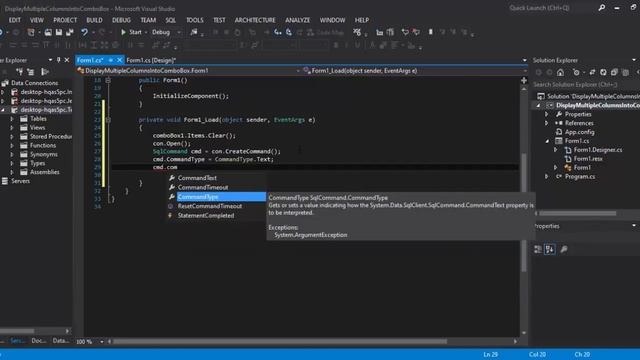The width and height of the screenshot is (640, 360).
Task: Open the DEBUG menu
Action: pyautogui.click(x=121, y=20)
